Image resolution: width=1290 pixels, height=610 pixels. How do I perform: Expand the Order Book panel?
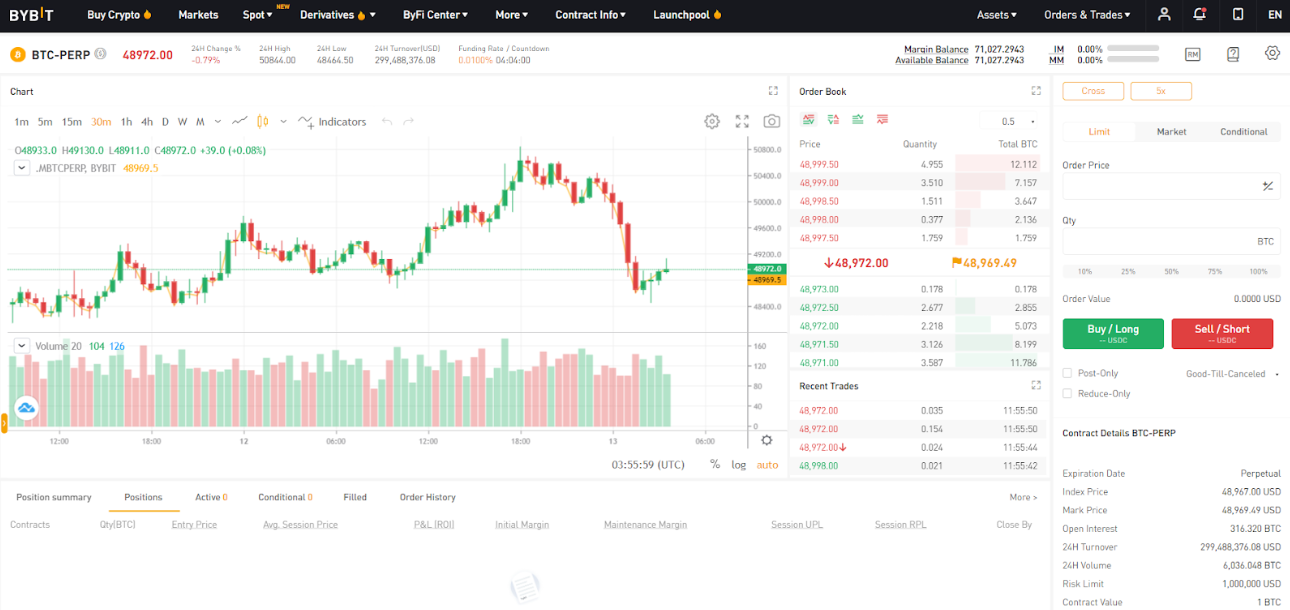point(1036,91)
